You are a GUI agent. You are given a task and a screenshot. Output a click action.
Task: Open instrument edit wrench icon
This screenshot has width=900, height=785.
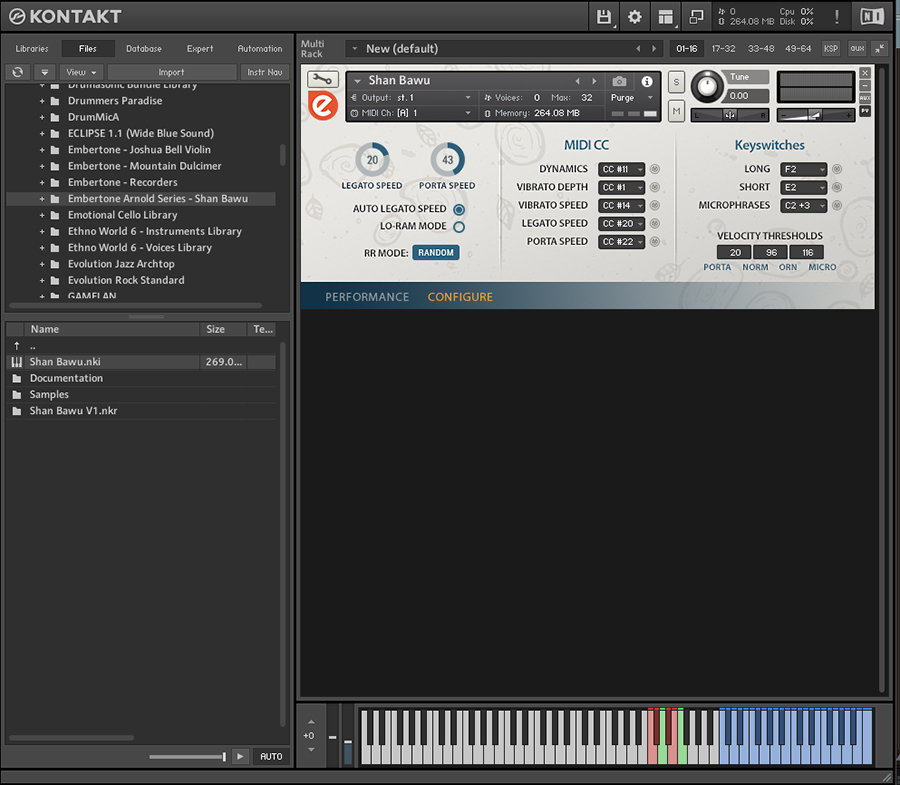coord(323,79)
